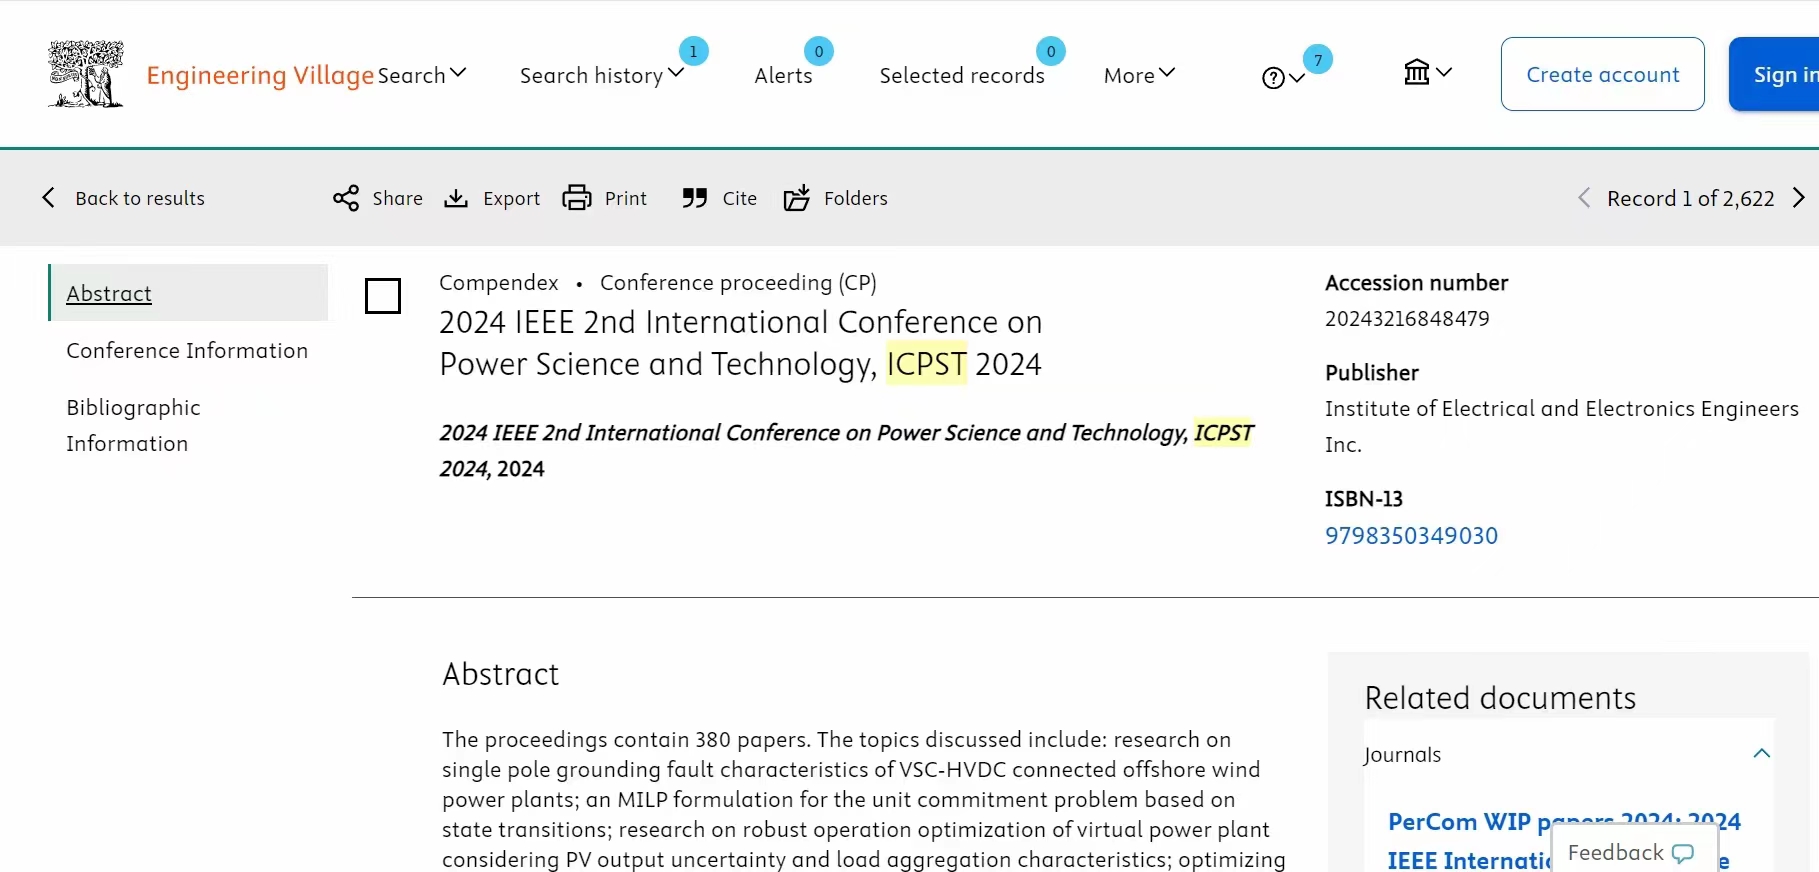Click the Cite quotation icon
Image resolution: width=1819 pixels, height=872 pixels.
(x=694, y=198)
